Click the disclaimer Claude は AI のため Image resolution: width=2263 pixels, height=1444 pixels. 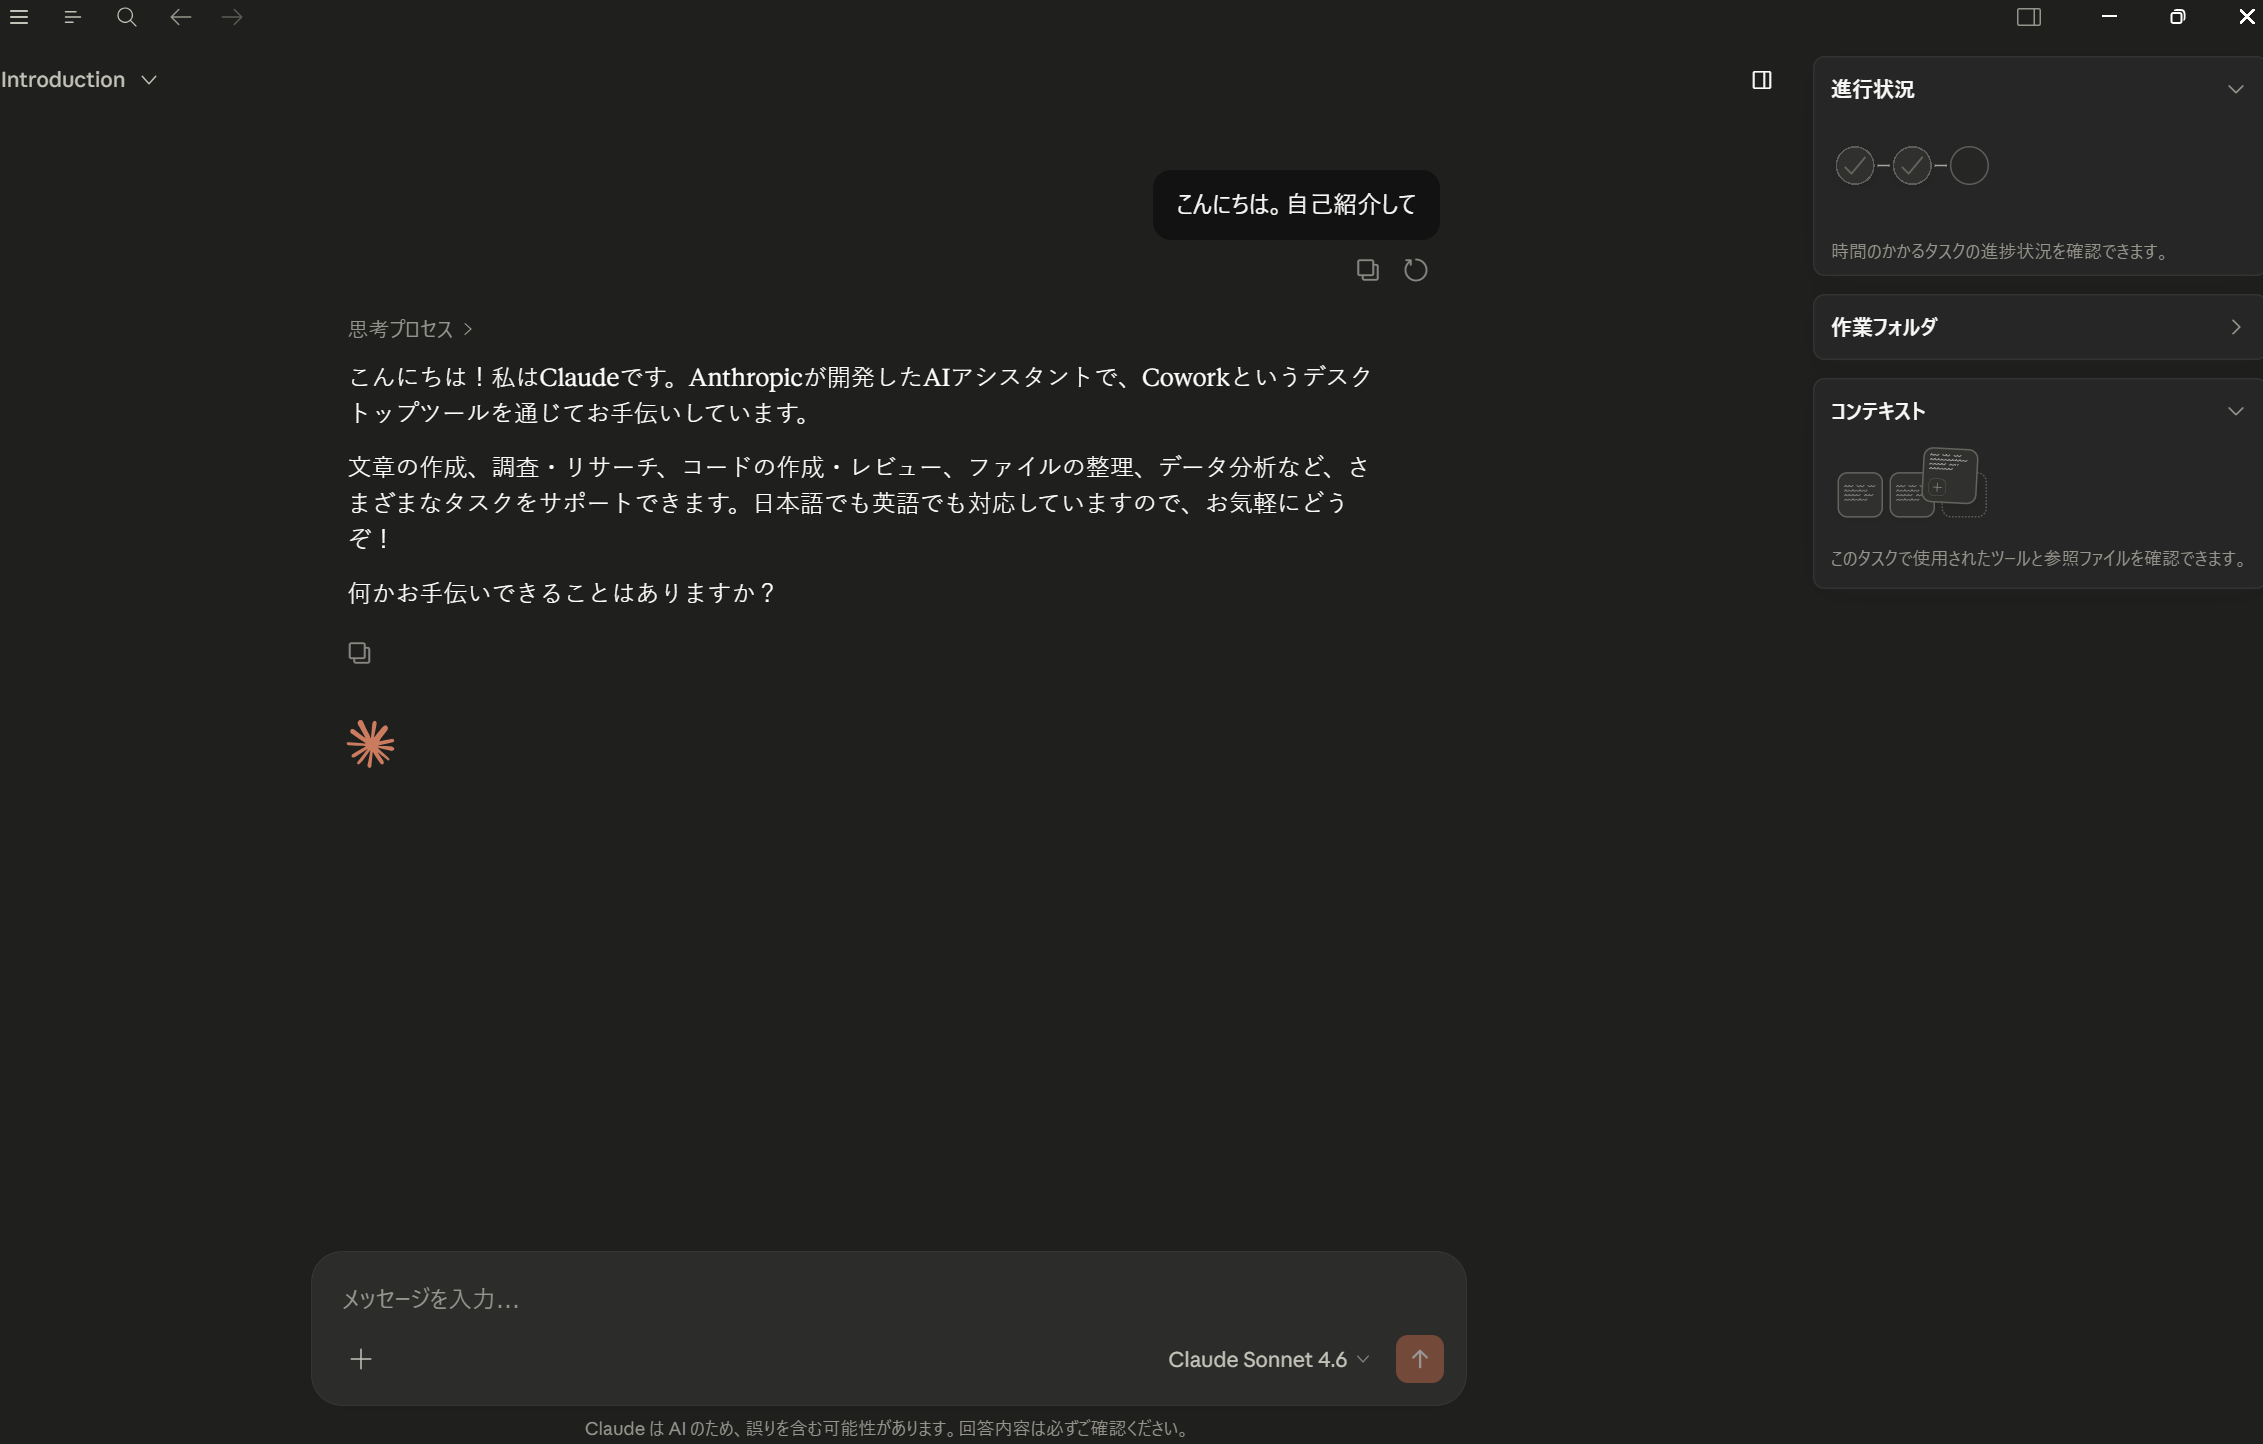[x=888, y=1428]
